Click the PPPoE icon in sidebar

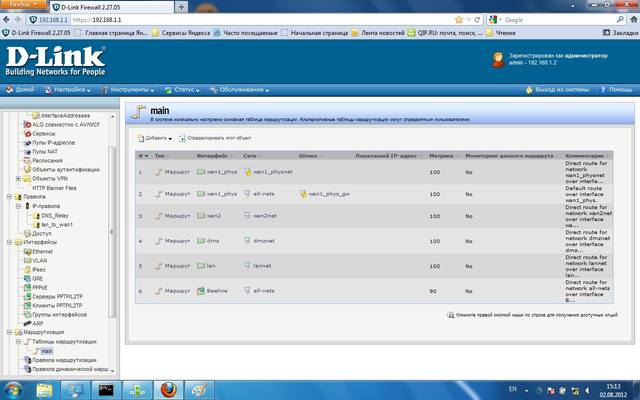tap(27, 287)
